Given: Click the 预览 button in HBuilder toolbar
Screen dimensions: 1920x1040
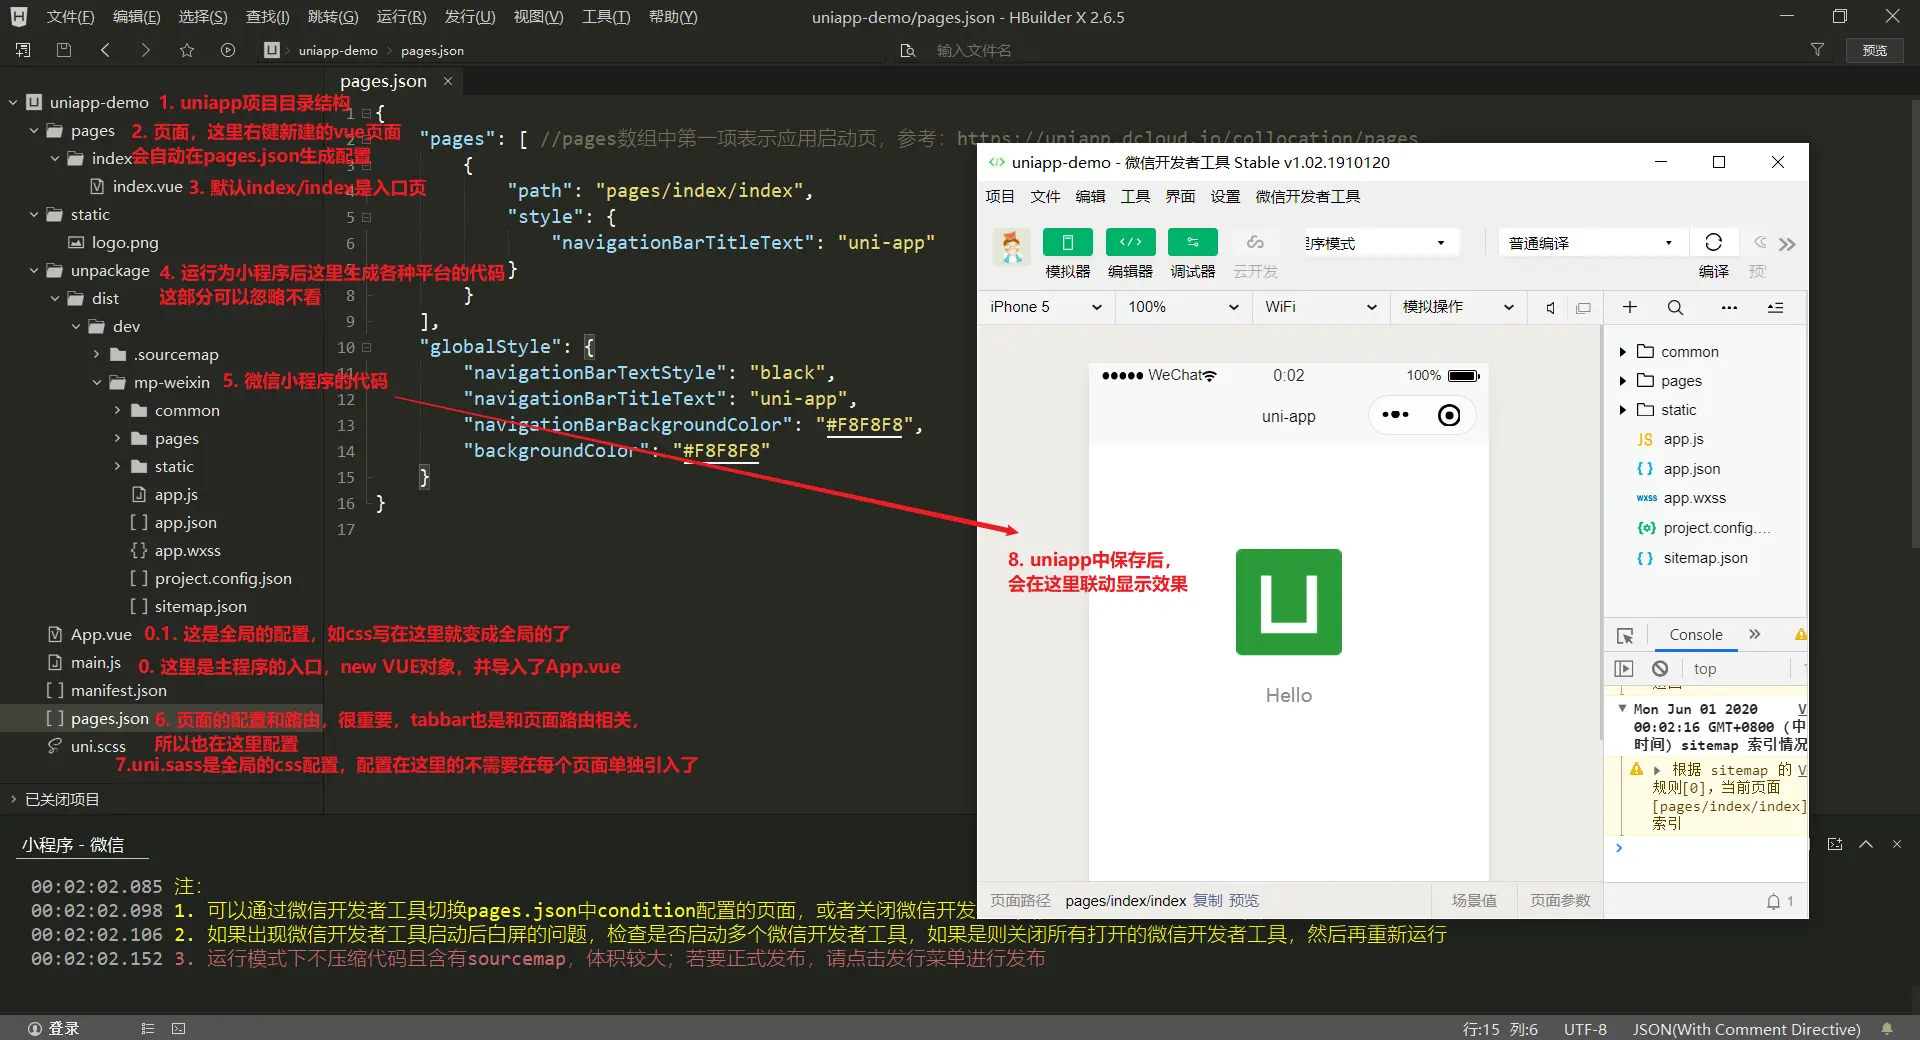Looking at the screenshot, I should [x=1875, y=50].
